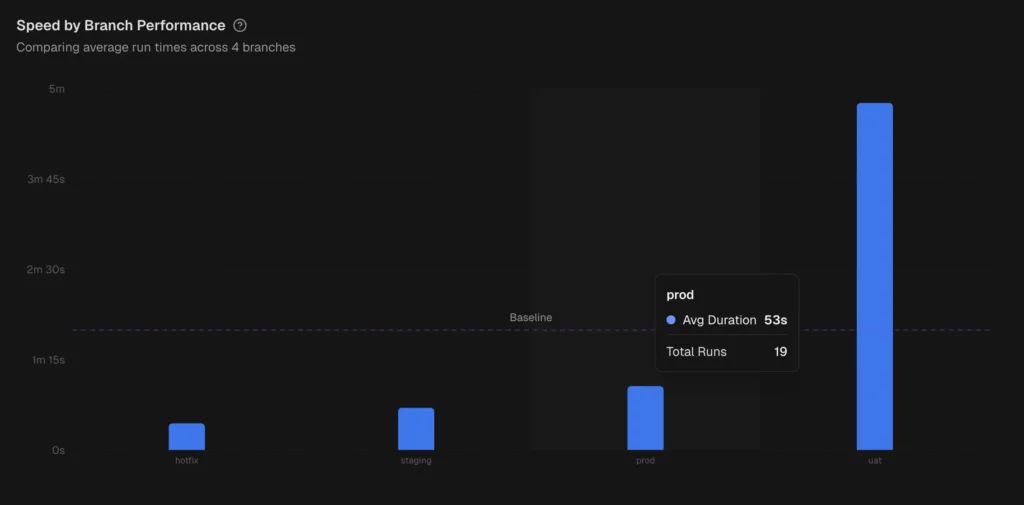Image resolution: width=1024 pixels, height=505 pixels.
Task: Click the Total Runs row in tooltip
Action: click(x=726, y=352)
